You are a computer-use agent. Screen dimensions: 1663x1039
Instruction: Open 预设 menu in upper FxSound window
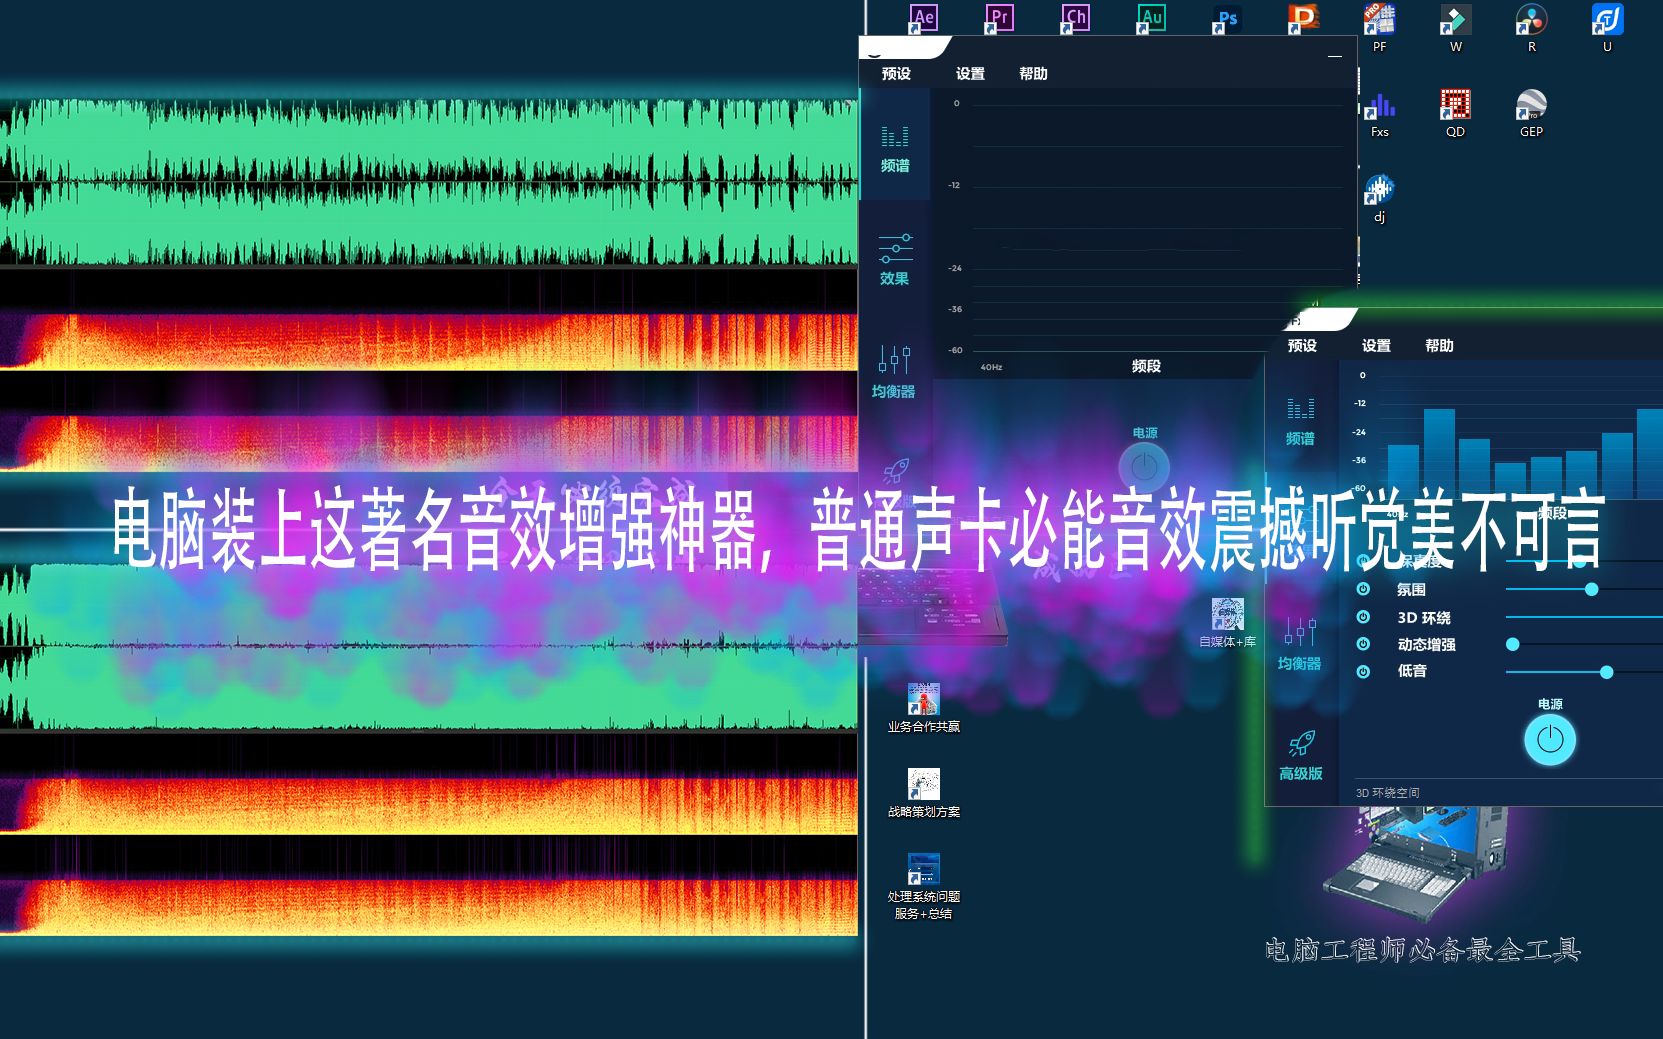point(896,74)
